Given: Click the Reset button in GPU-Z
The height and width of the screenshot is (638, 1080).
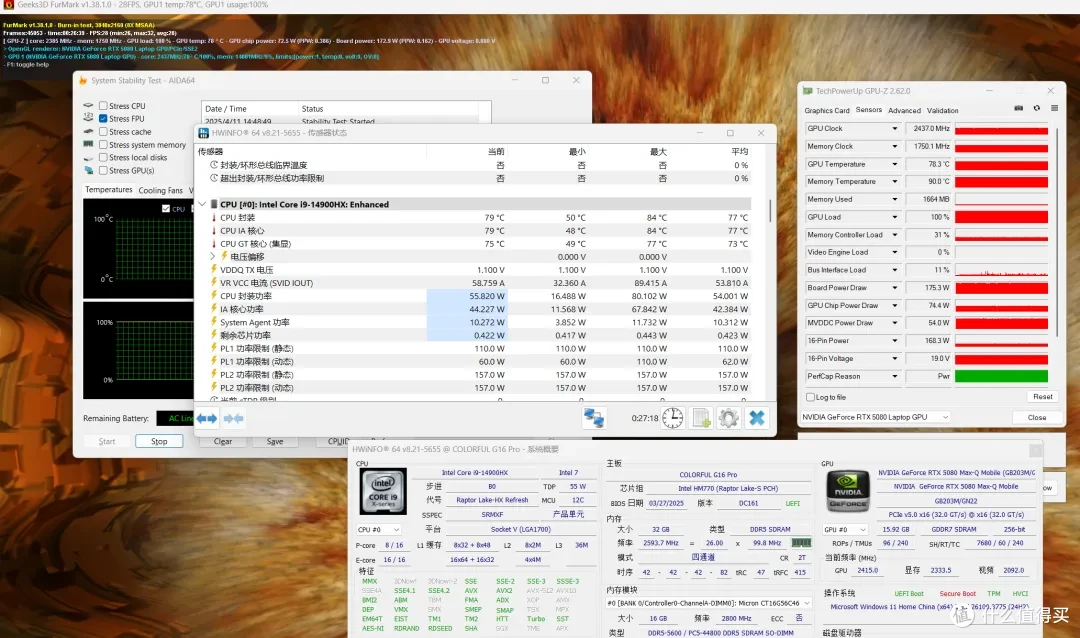Looking at the screenshot, I should [1042, 396].
